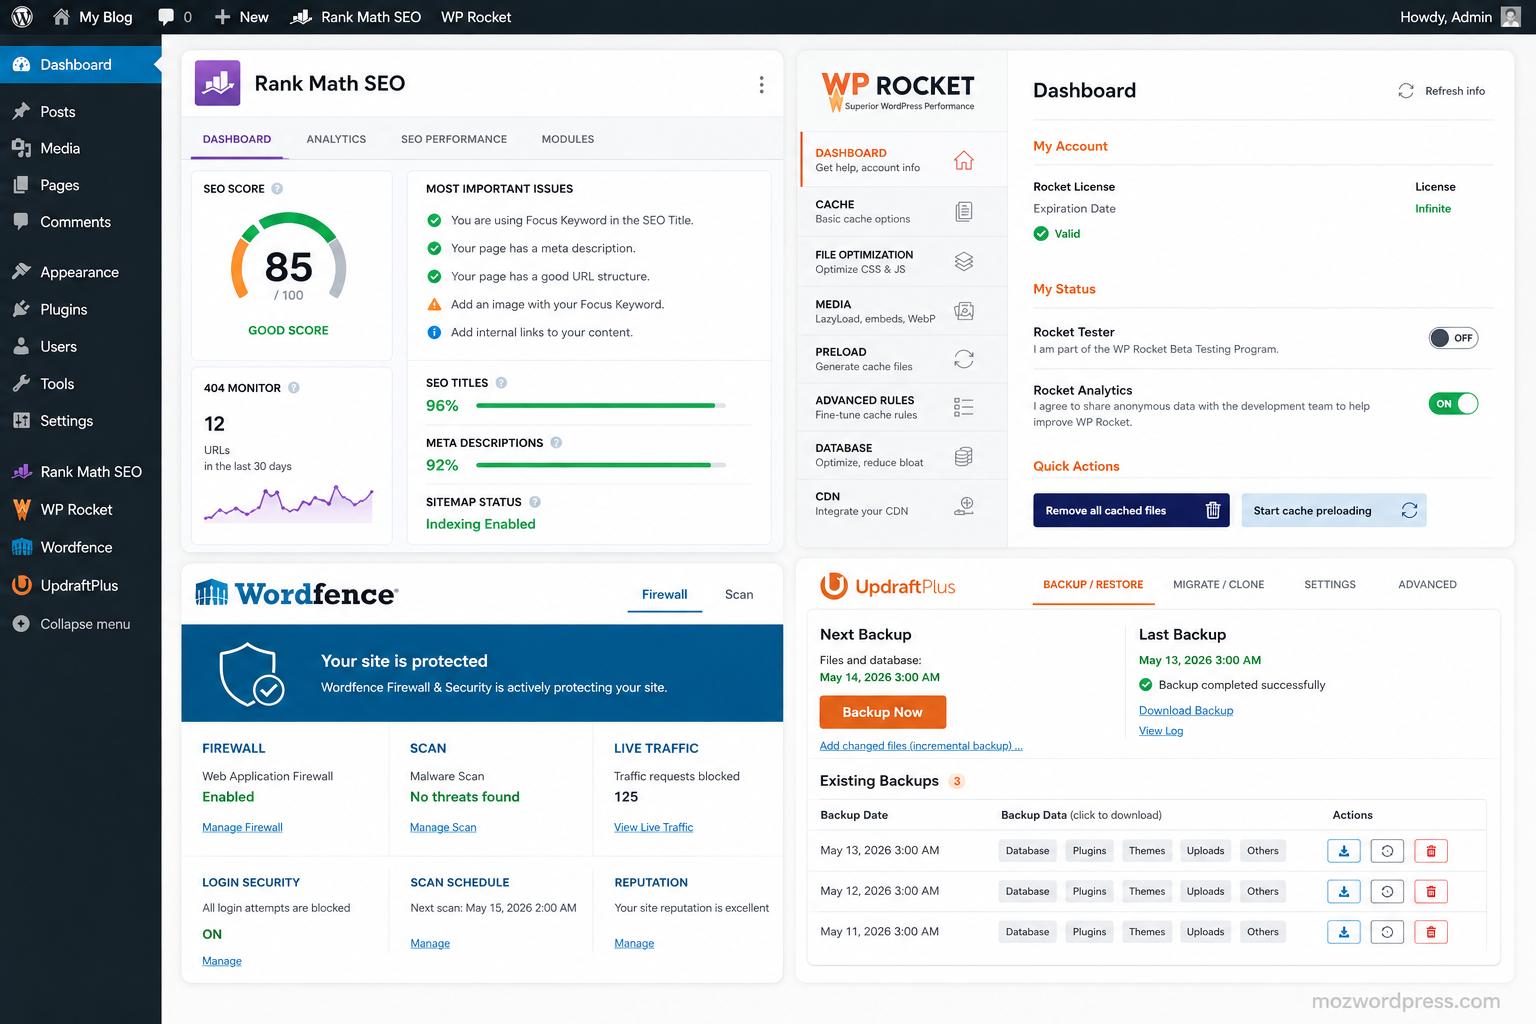Open the comments bubble in admin bar
This screenshot has height=1024, width=1536.
166,17
